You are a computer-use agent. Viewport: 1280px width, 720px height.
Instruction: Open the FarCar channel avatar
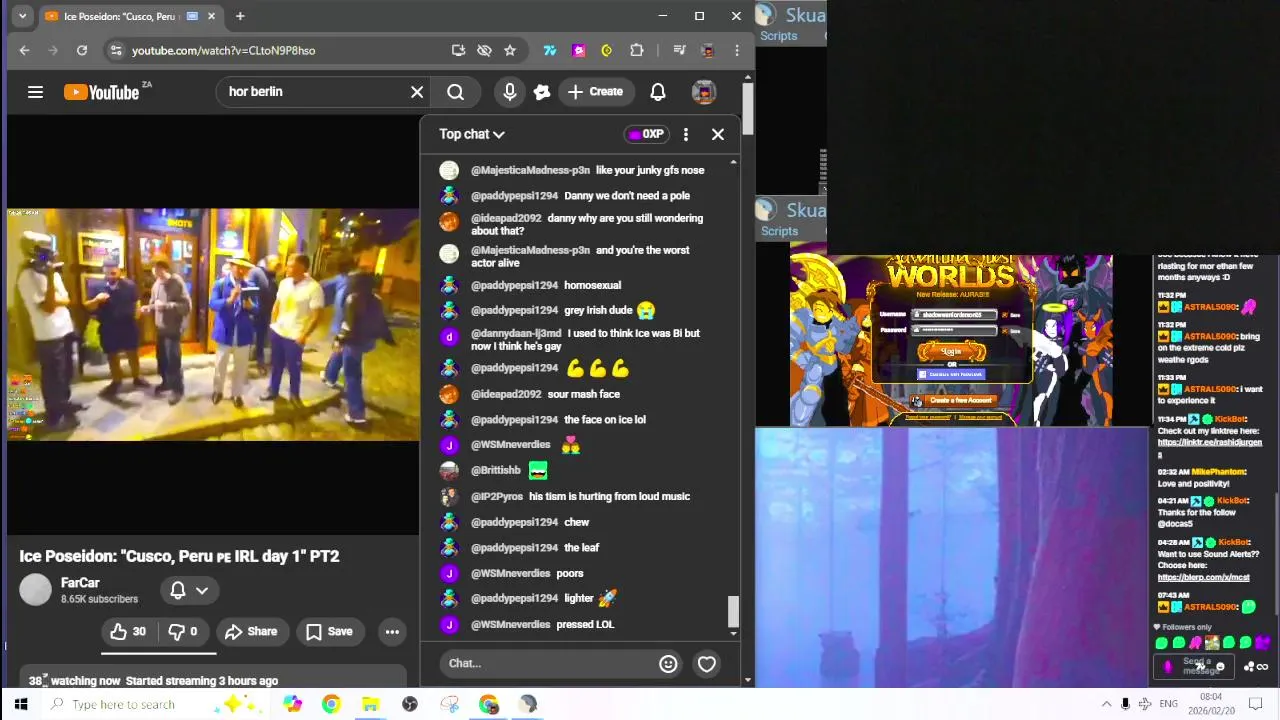35,590
